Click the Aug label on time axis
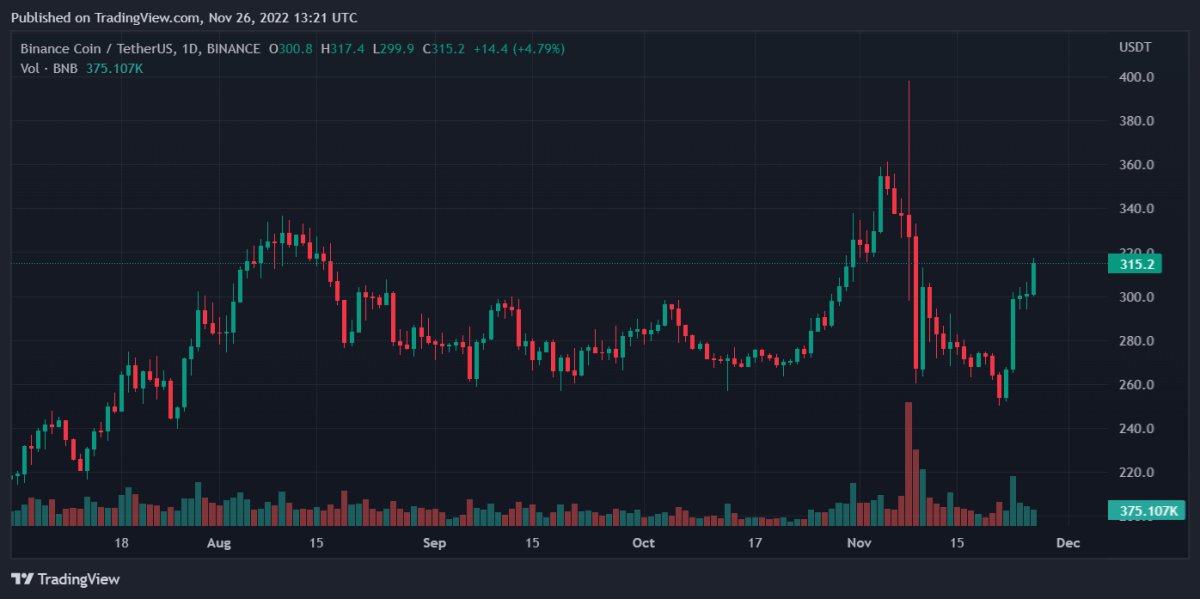 [x=219, y=543]
